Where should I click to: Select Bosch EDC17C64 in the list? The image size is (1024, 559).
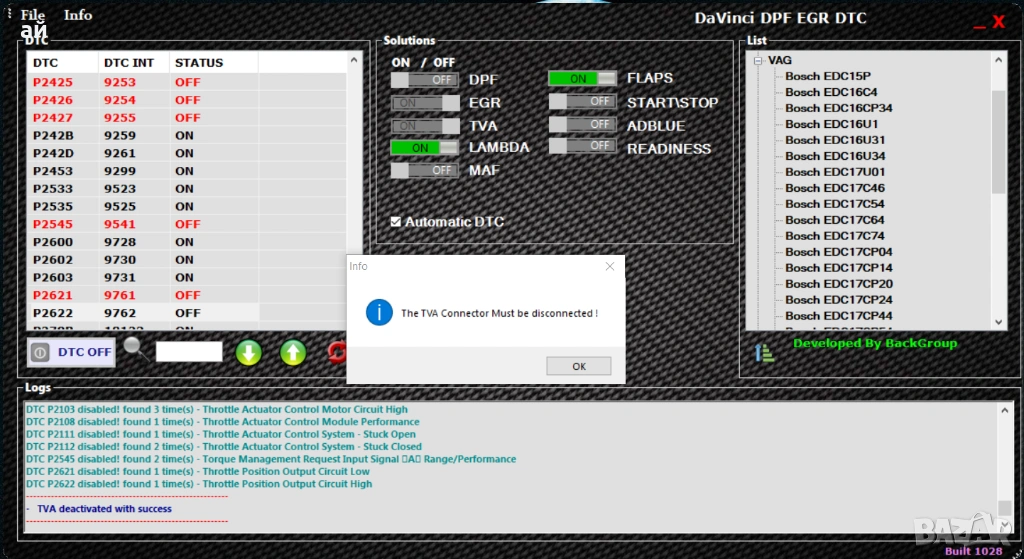tap(835, 220)
